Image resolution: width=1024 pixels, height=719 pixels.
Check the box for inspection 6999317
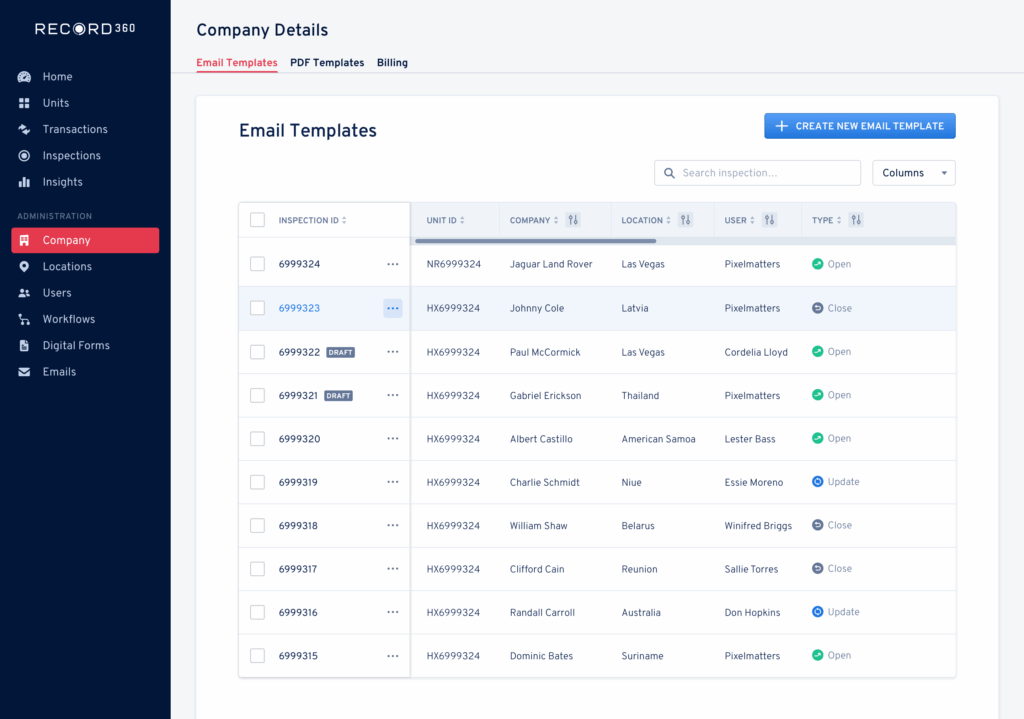(x=257, y=569)
